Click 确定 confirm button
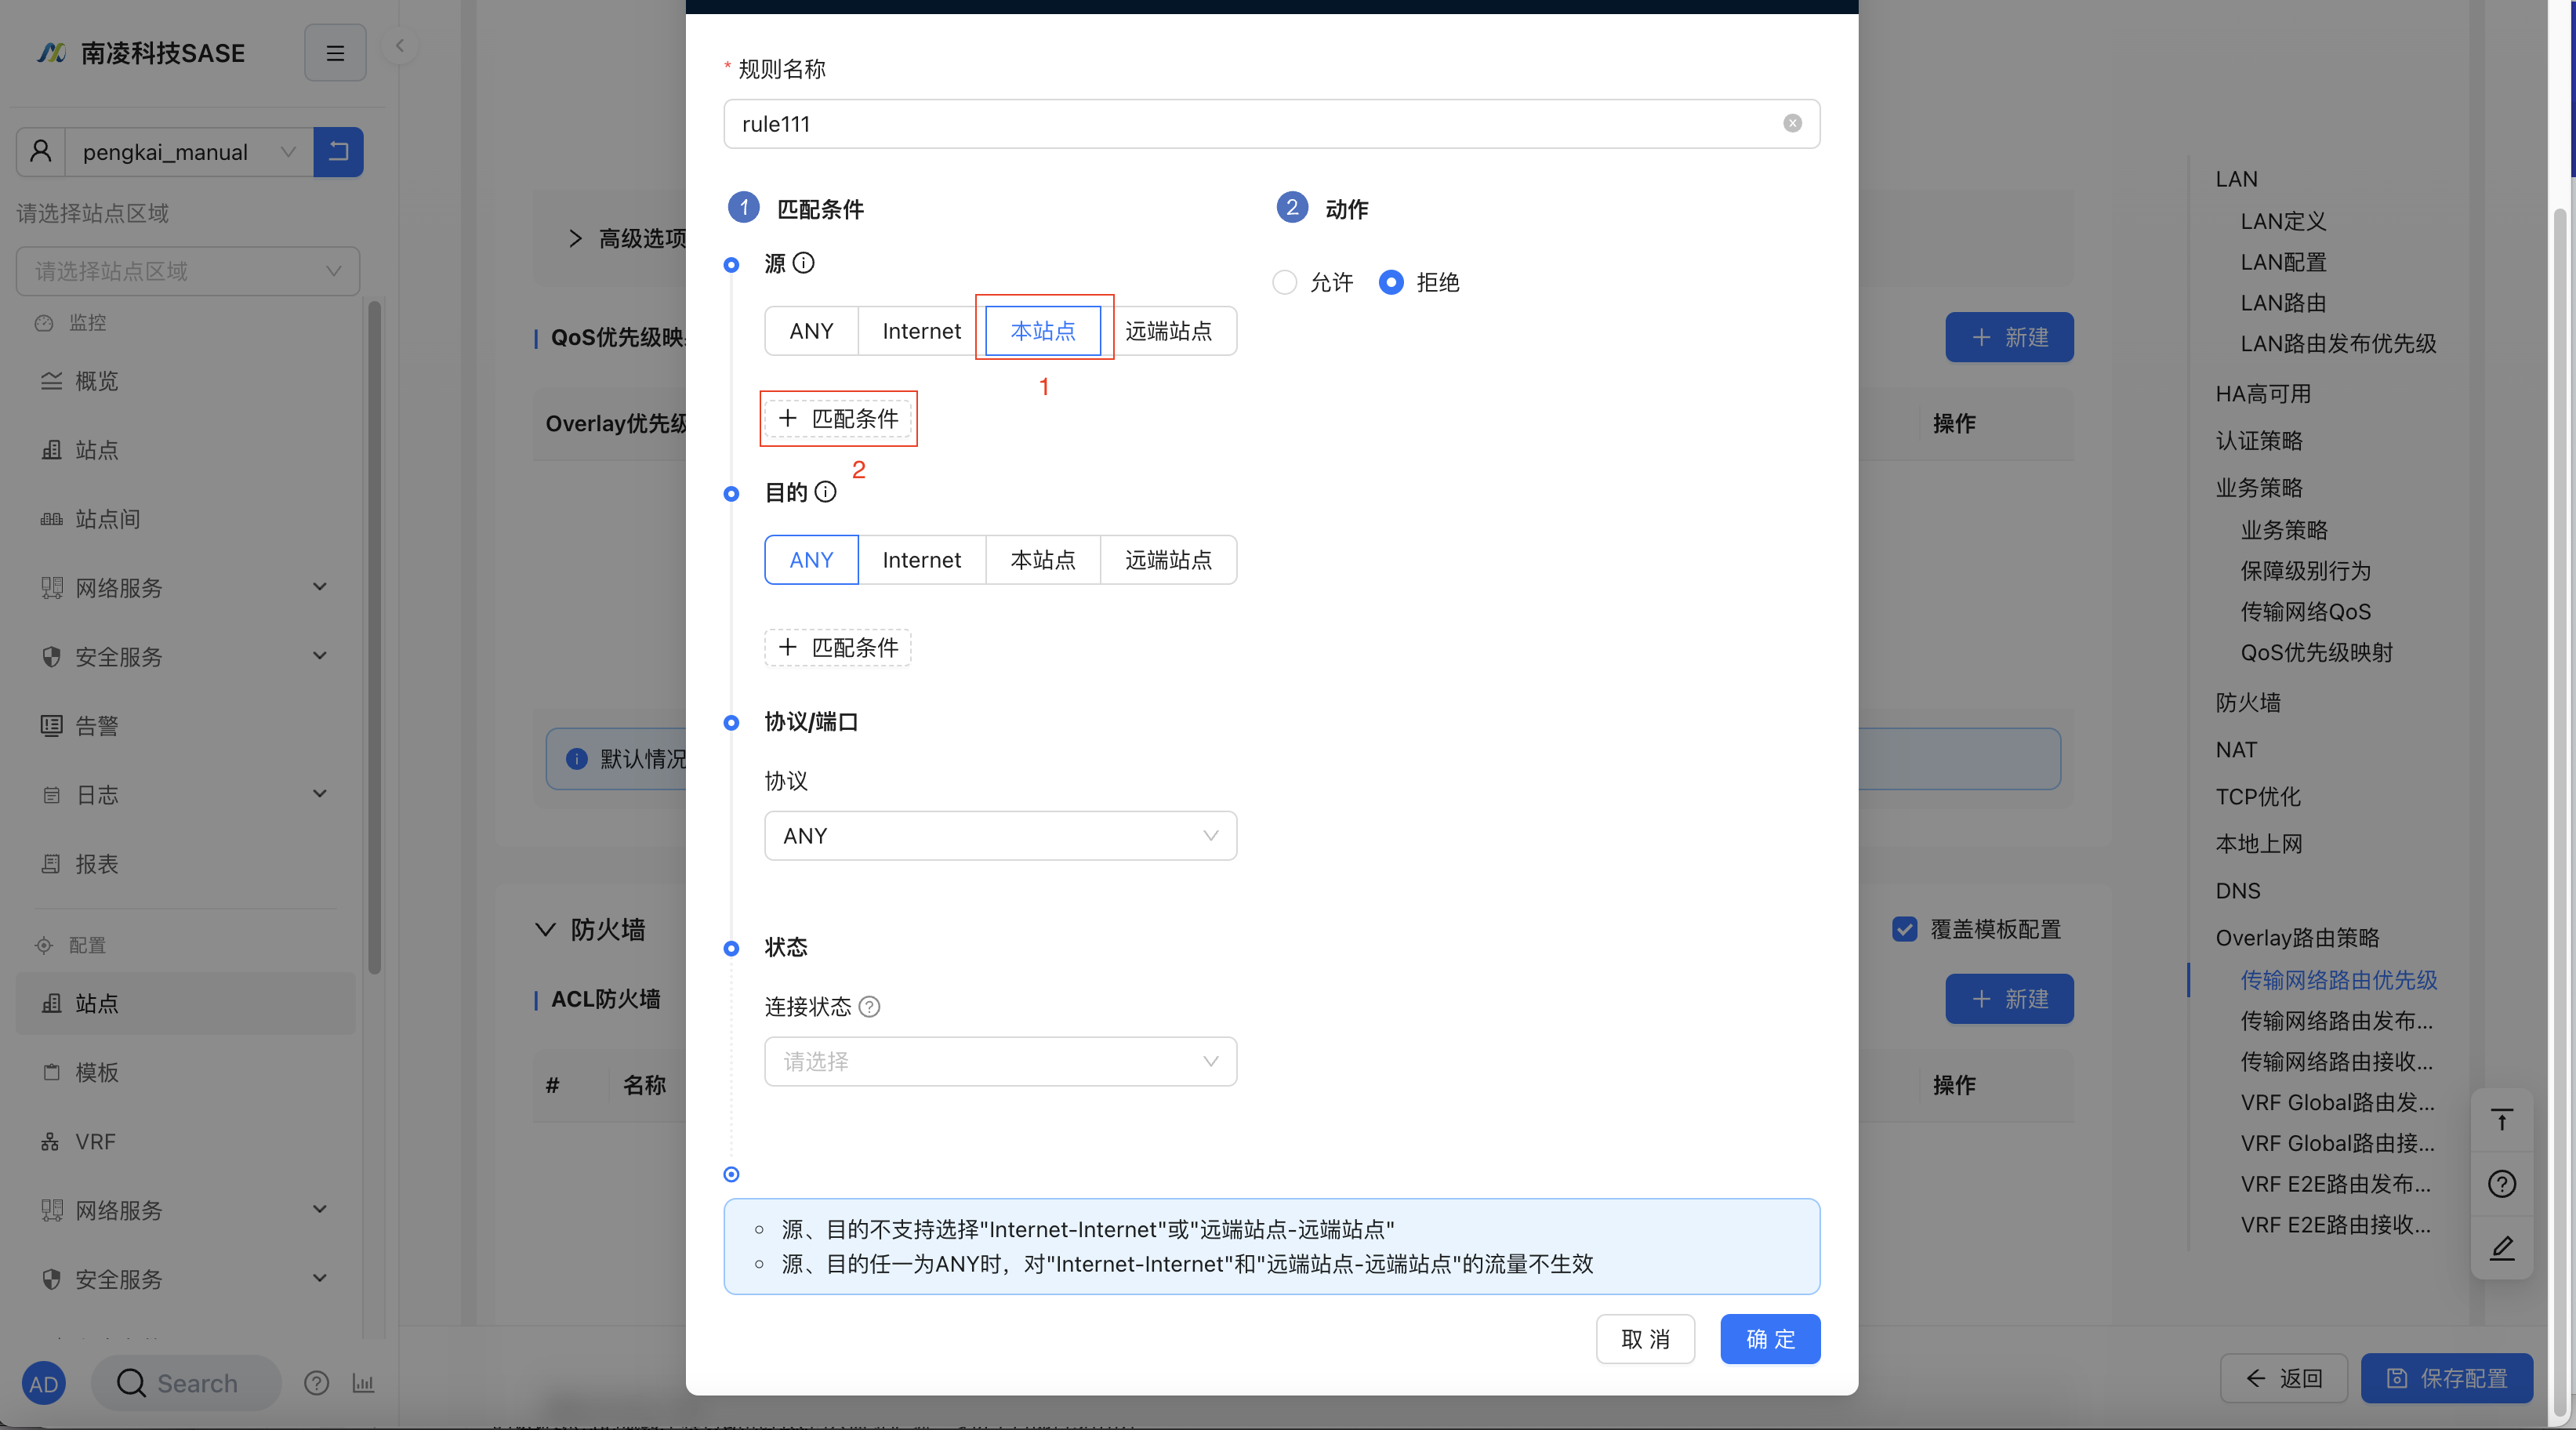 1769,1338
